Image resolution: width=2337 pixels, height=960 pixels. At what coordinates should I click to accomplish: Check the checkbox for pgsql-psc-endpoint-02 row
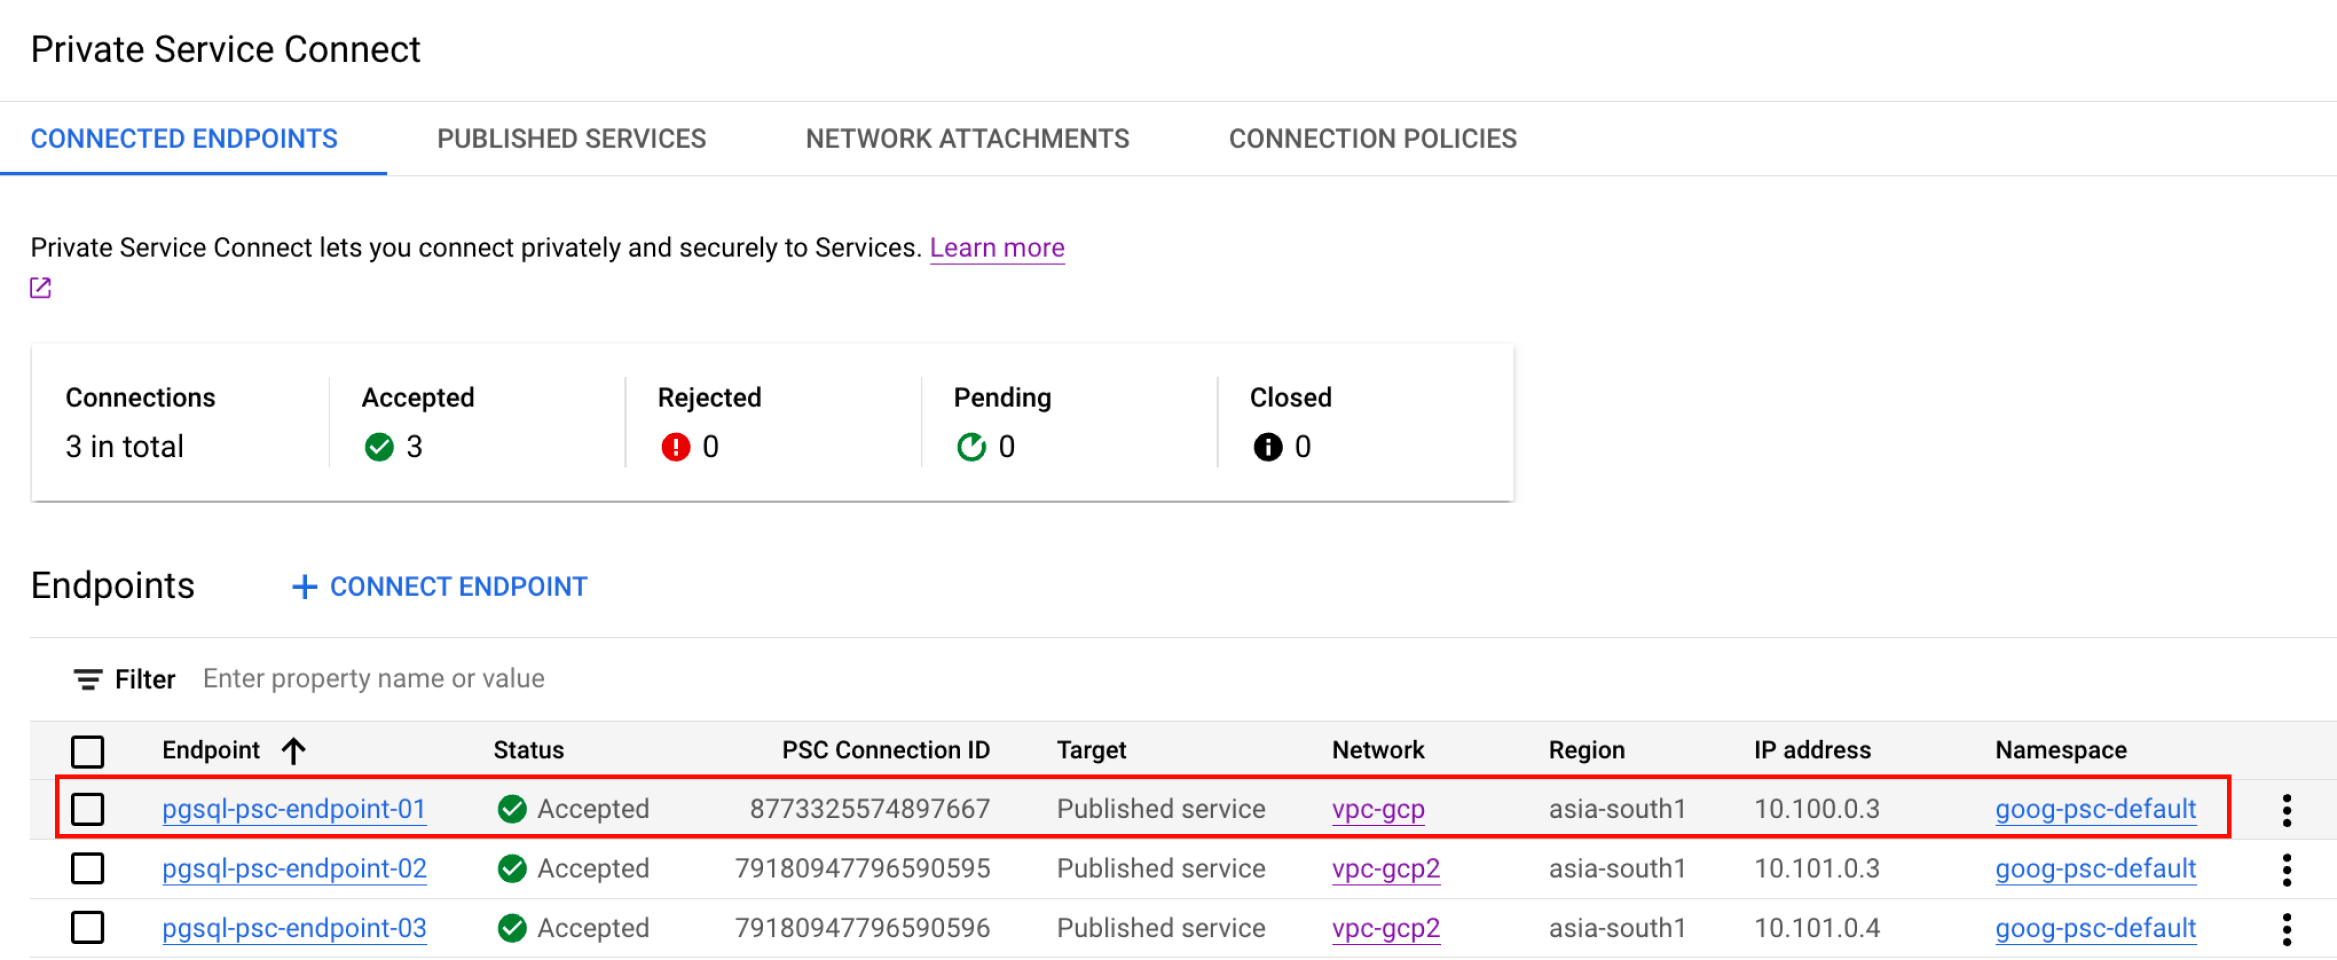point(88,869)
